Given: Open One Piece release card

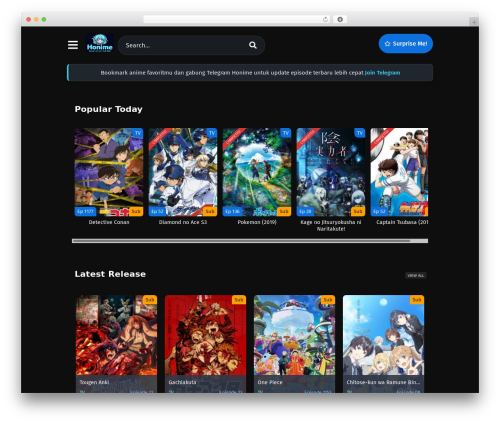Looking at the screenshot, I should click(294, 344).
